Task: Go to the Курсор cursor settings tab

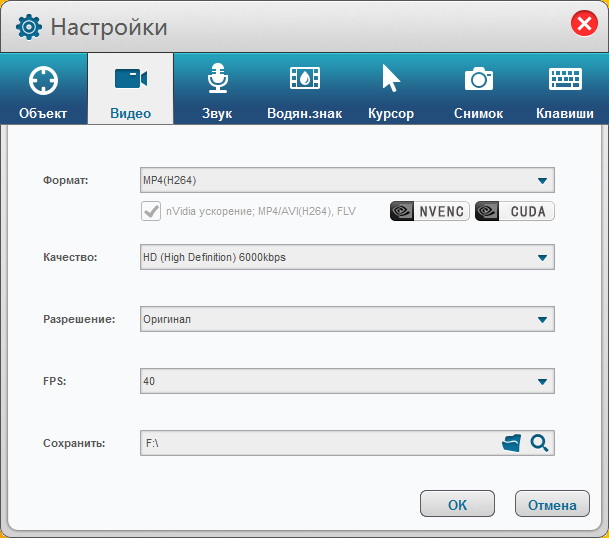Action: click(391, 90)
